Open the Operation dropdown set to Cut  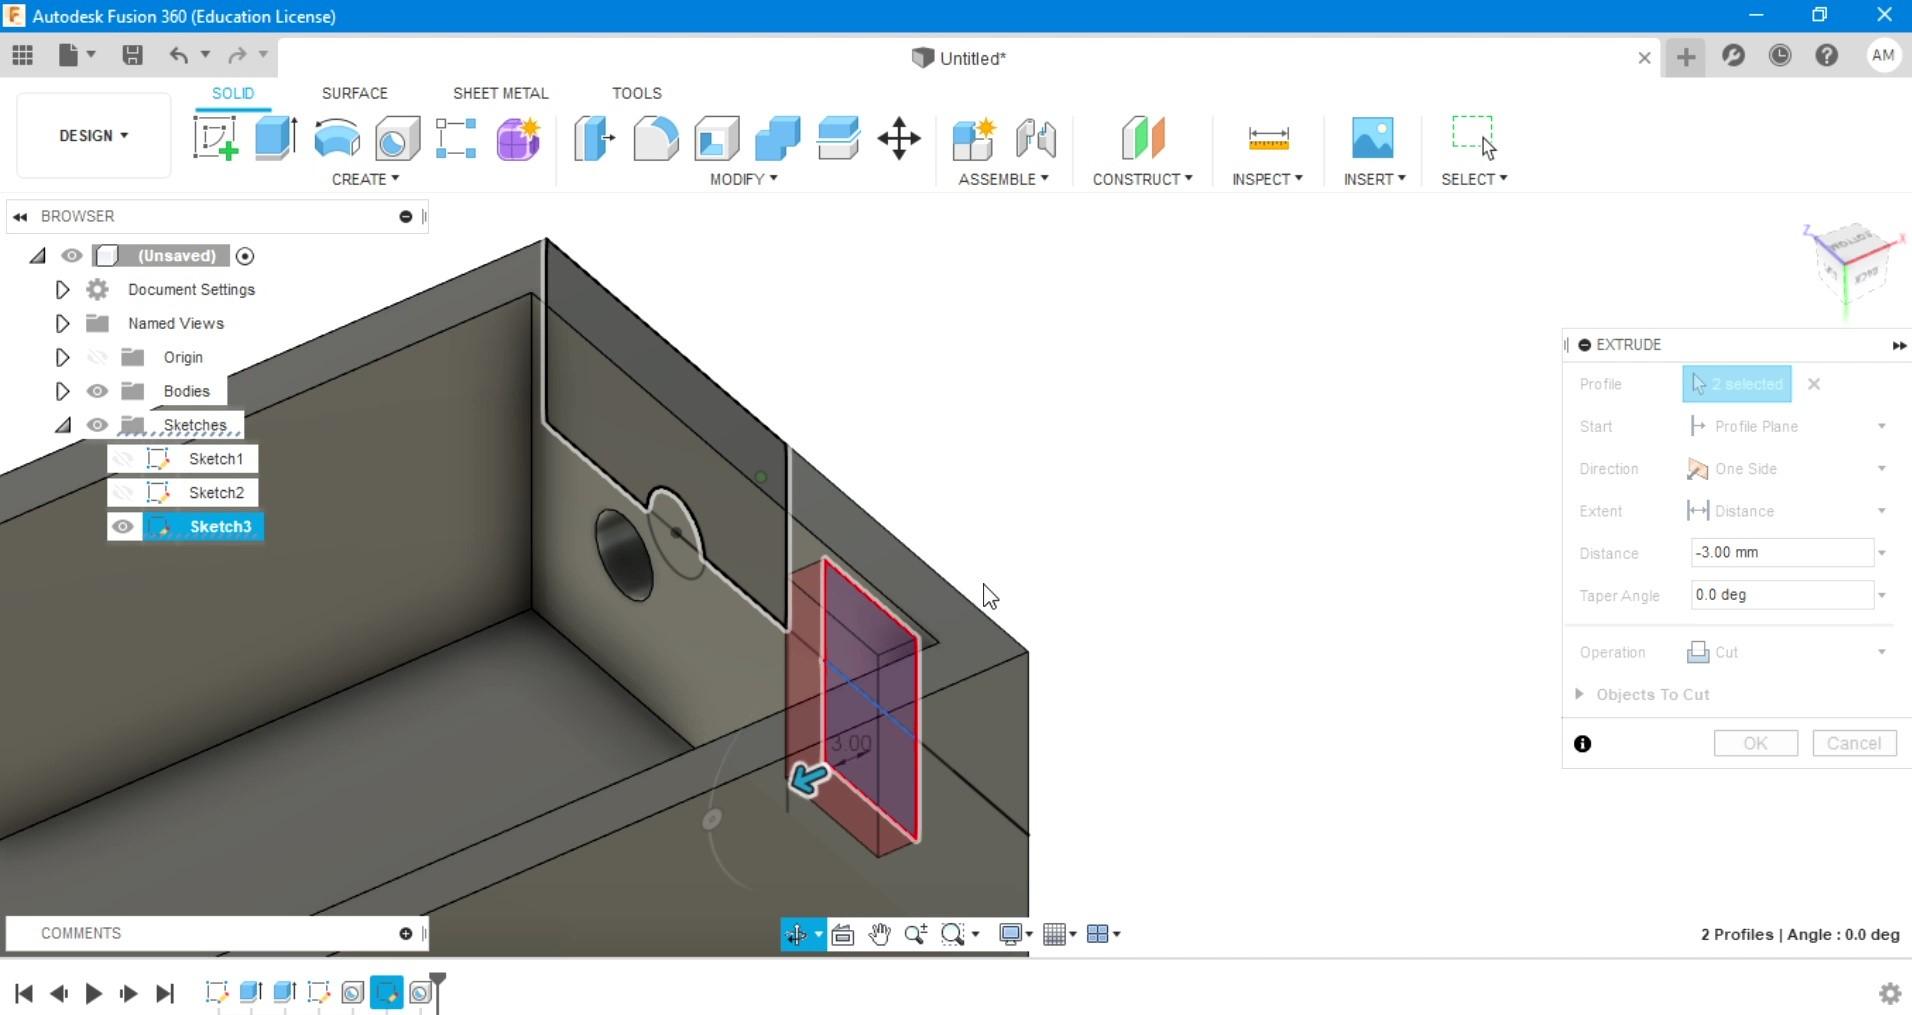[1788, 652]
